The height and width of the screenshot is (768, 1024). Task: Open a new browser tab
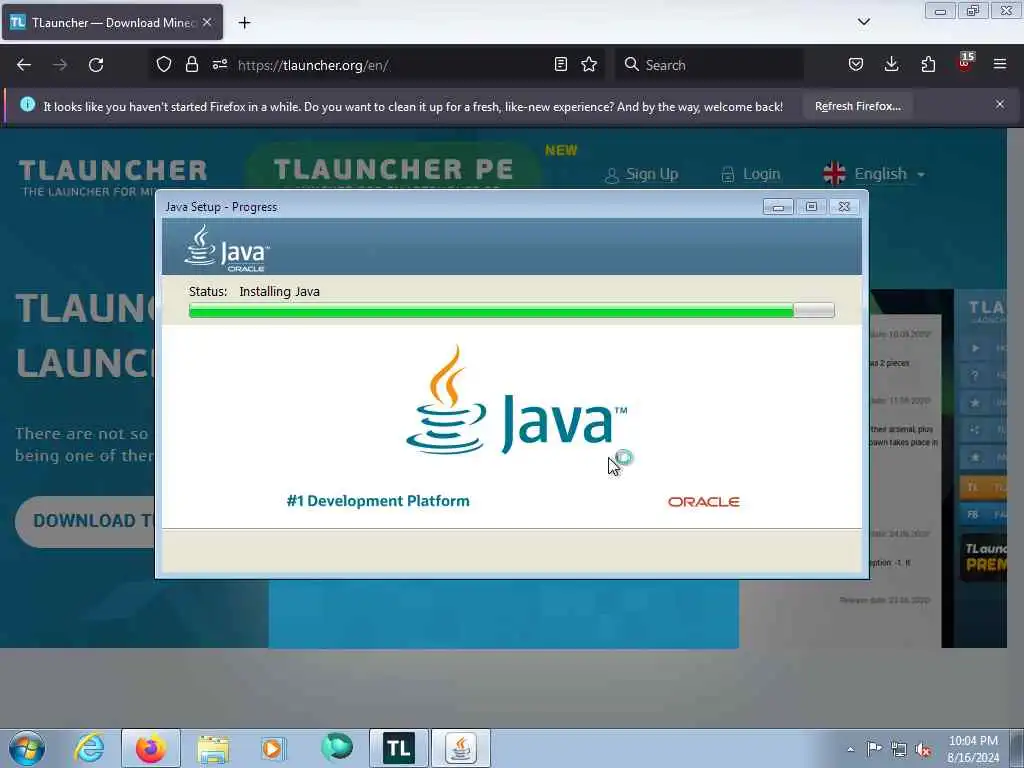point(244,23)
